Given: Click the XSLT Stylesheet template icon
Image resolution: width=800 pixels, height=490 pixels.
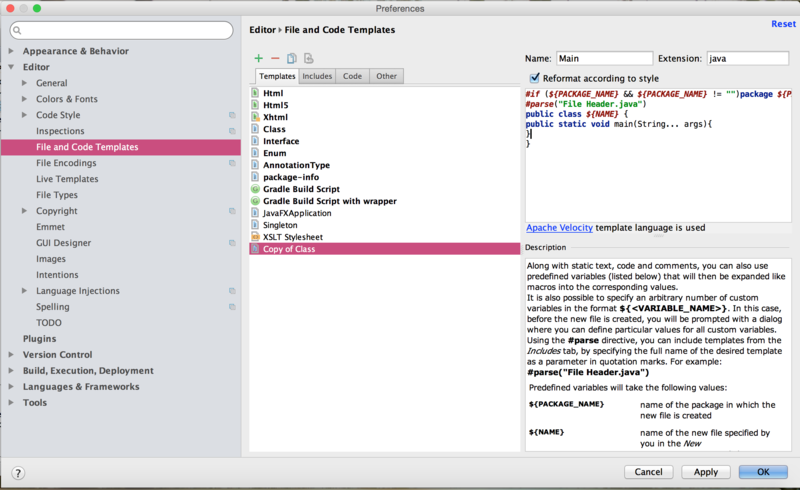Looking at the screenshot, I should point(255,237).
